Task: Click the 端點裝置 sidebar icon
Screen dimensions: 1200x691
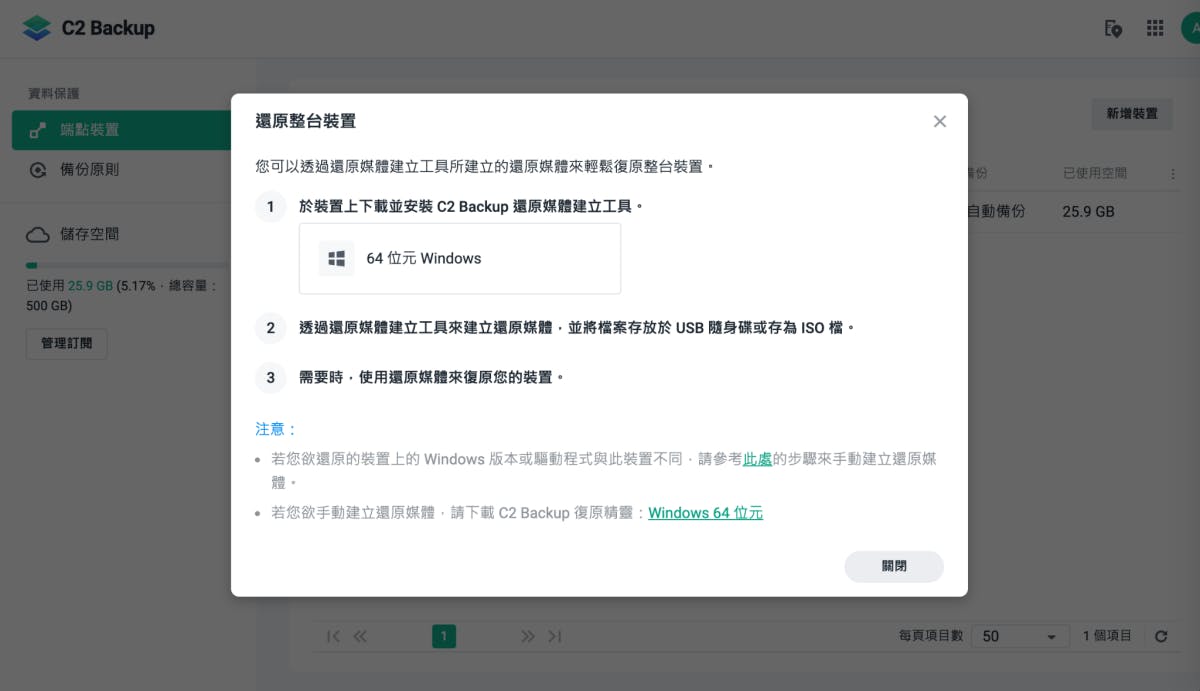Action: click(x=38, y=130)
